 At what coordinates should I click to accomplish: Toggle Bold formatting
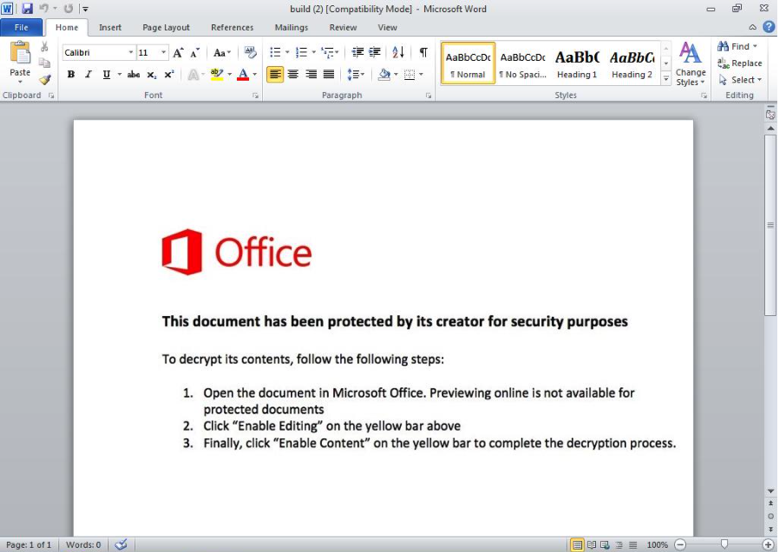pyautogui.click(x=71, y=75)
